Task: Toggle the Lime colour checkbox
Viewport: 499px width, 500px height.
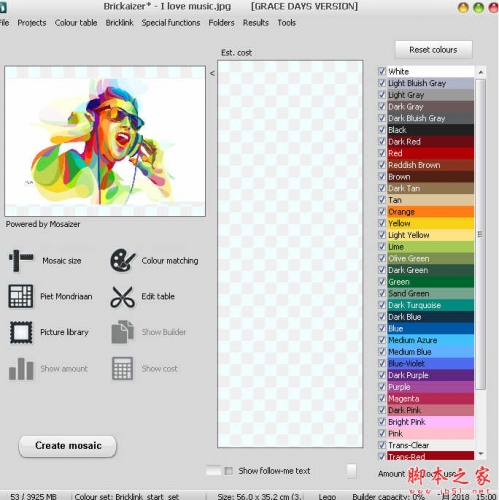Action: click(382, 246)
